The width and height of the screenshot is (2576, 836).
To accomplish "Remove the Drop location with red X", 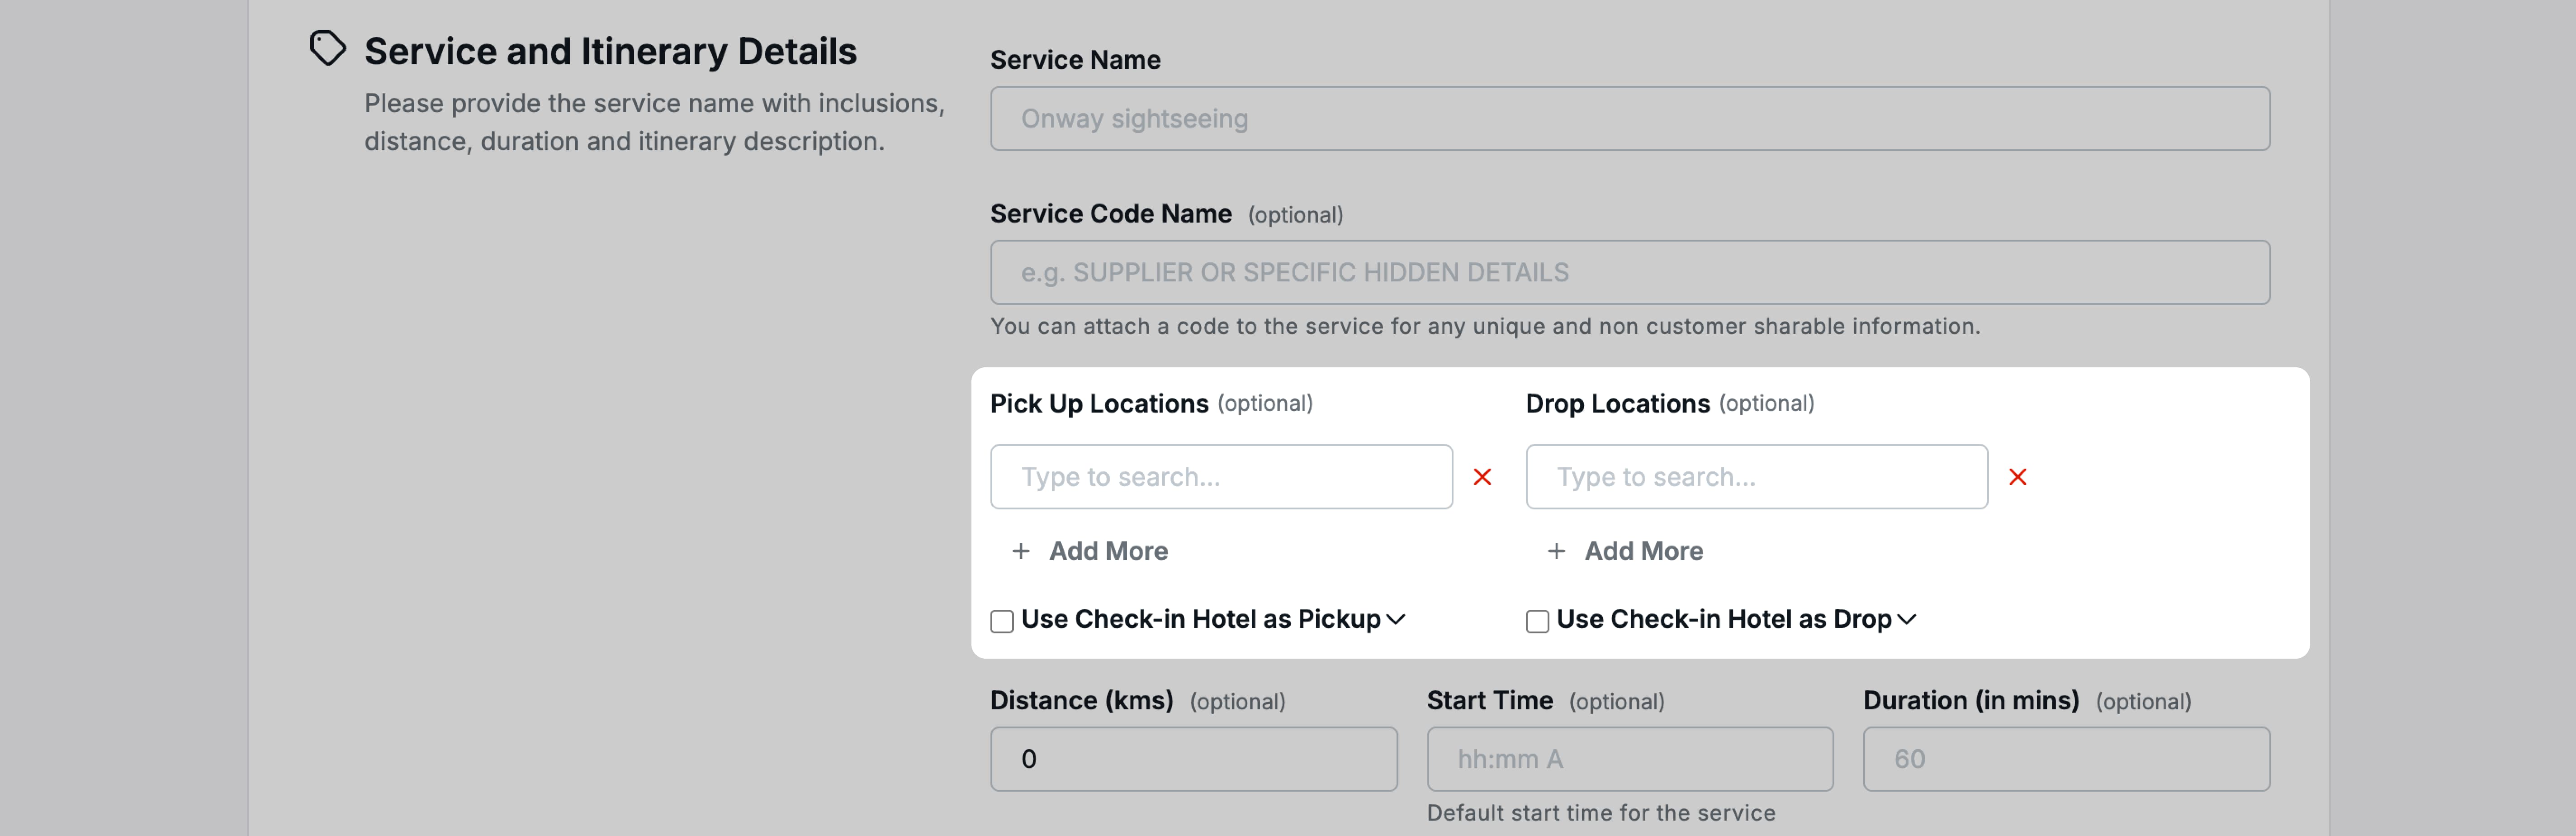I will pos(2017,477).
